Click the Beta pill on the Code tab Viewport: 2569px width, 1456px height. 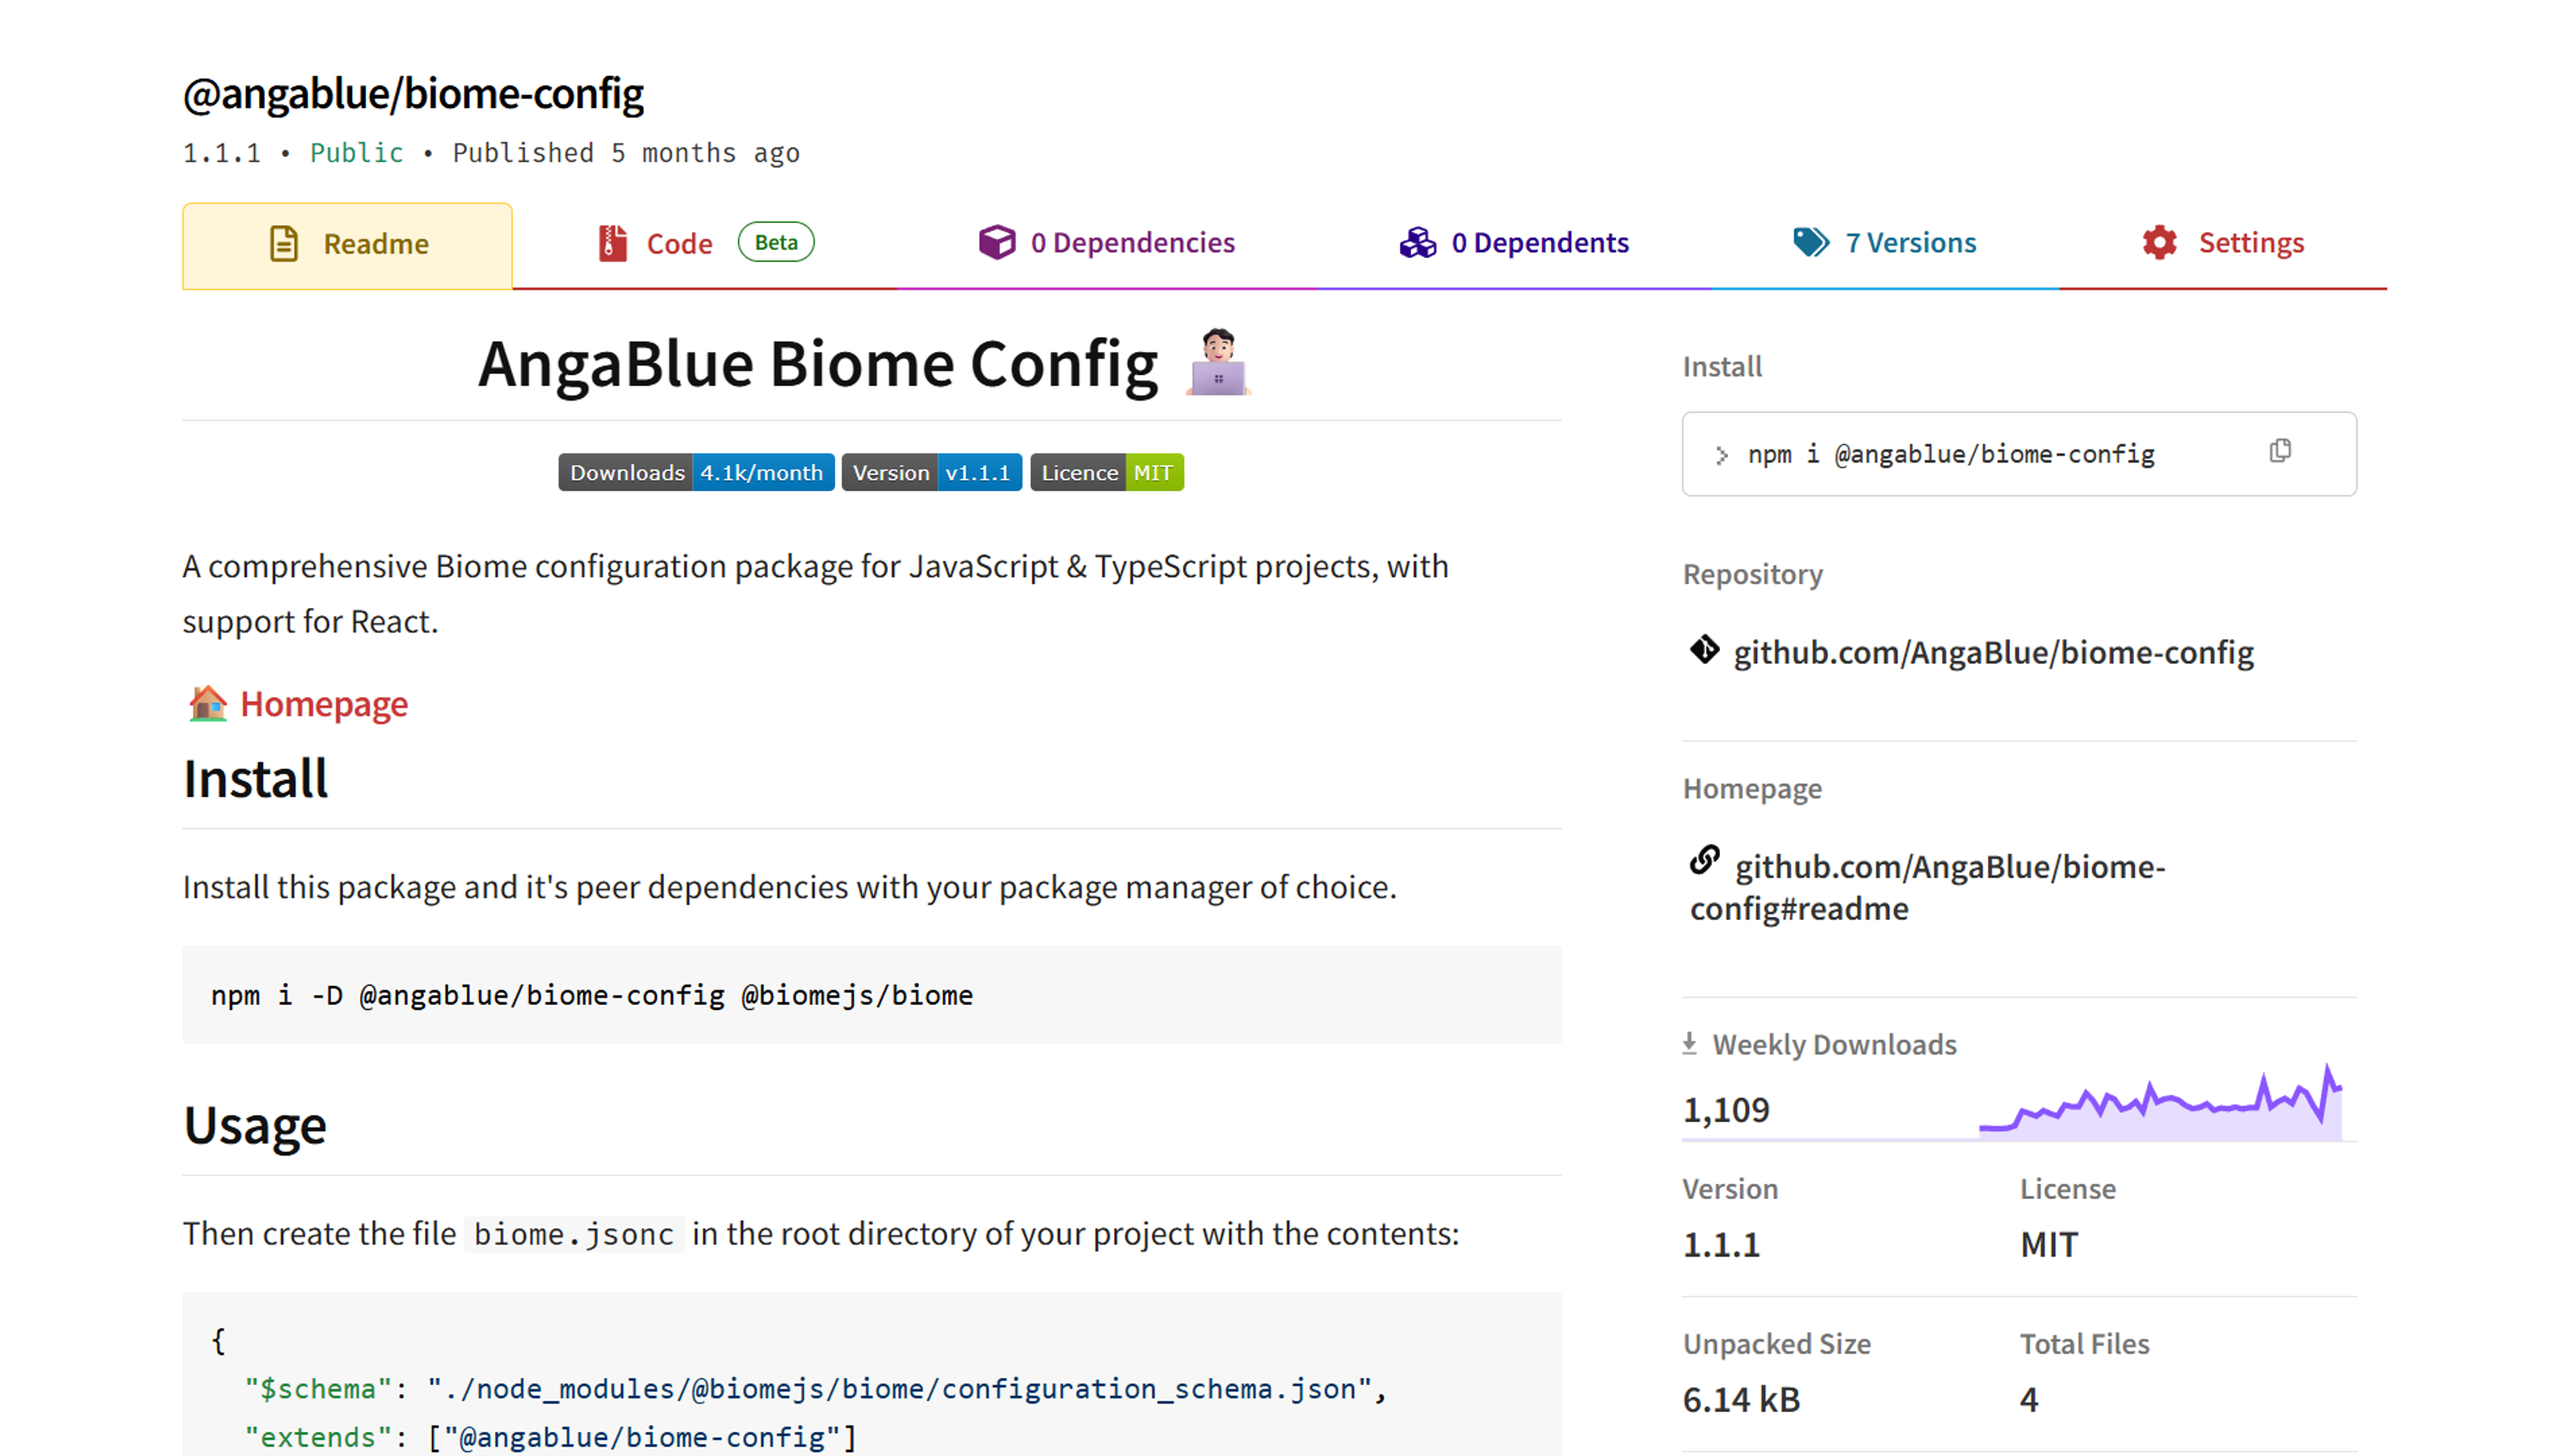click(776, 241)
